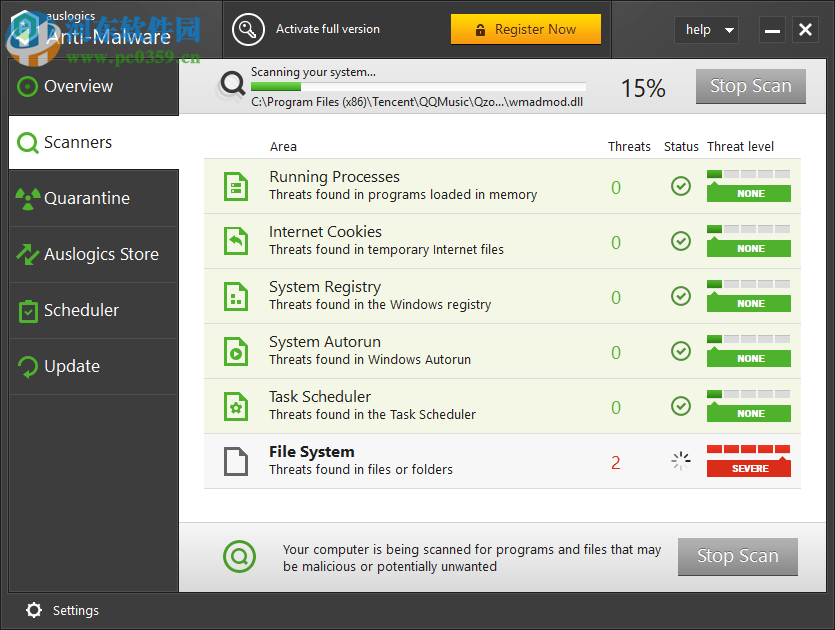Open the Settings gear at bottom left
The height and width of the screenshot is (630, 835).
(x=34, y=610)
